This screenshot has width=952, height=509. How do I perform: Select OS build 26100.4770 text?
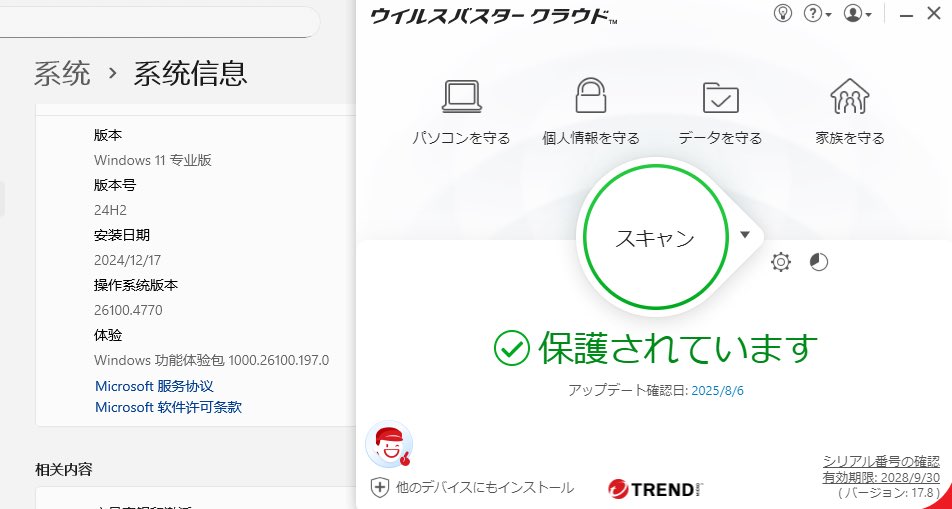[x=128, y=310]
